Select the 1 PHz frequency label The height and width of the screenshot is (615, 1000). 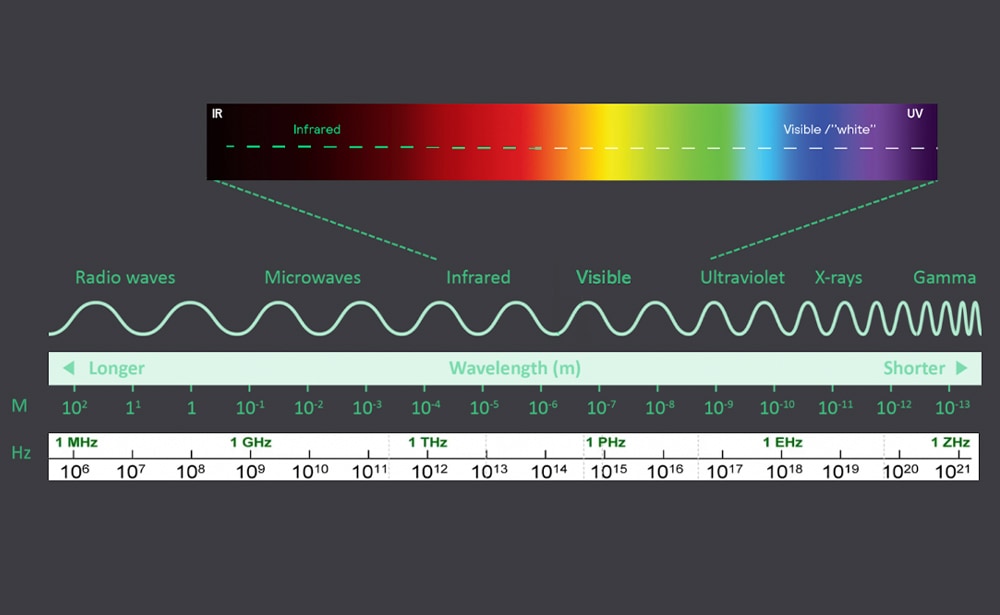click(x=605, y=442)
